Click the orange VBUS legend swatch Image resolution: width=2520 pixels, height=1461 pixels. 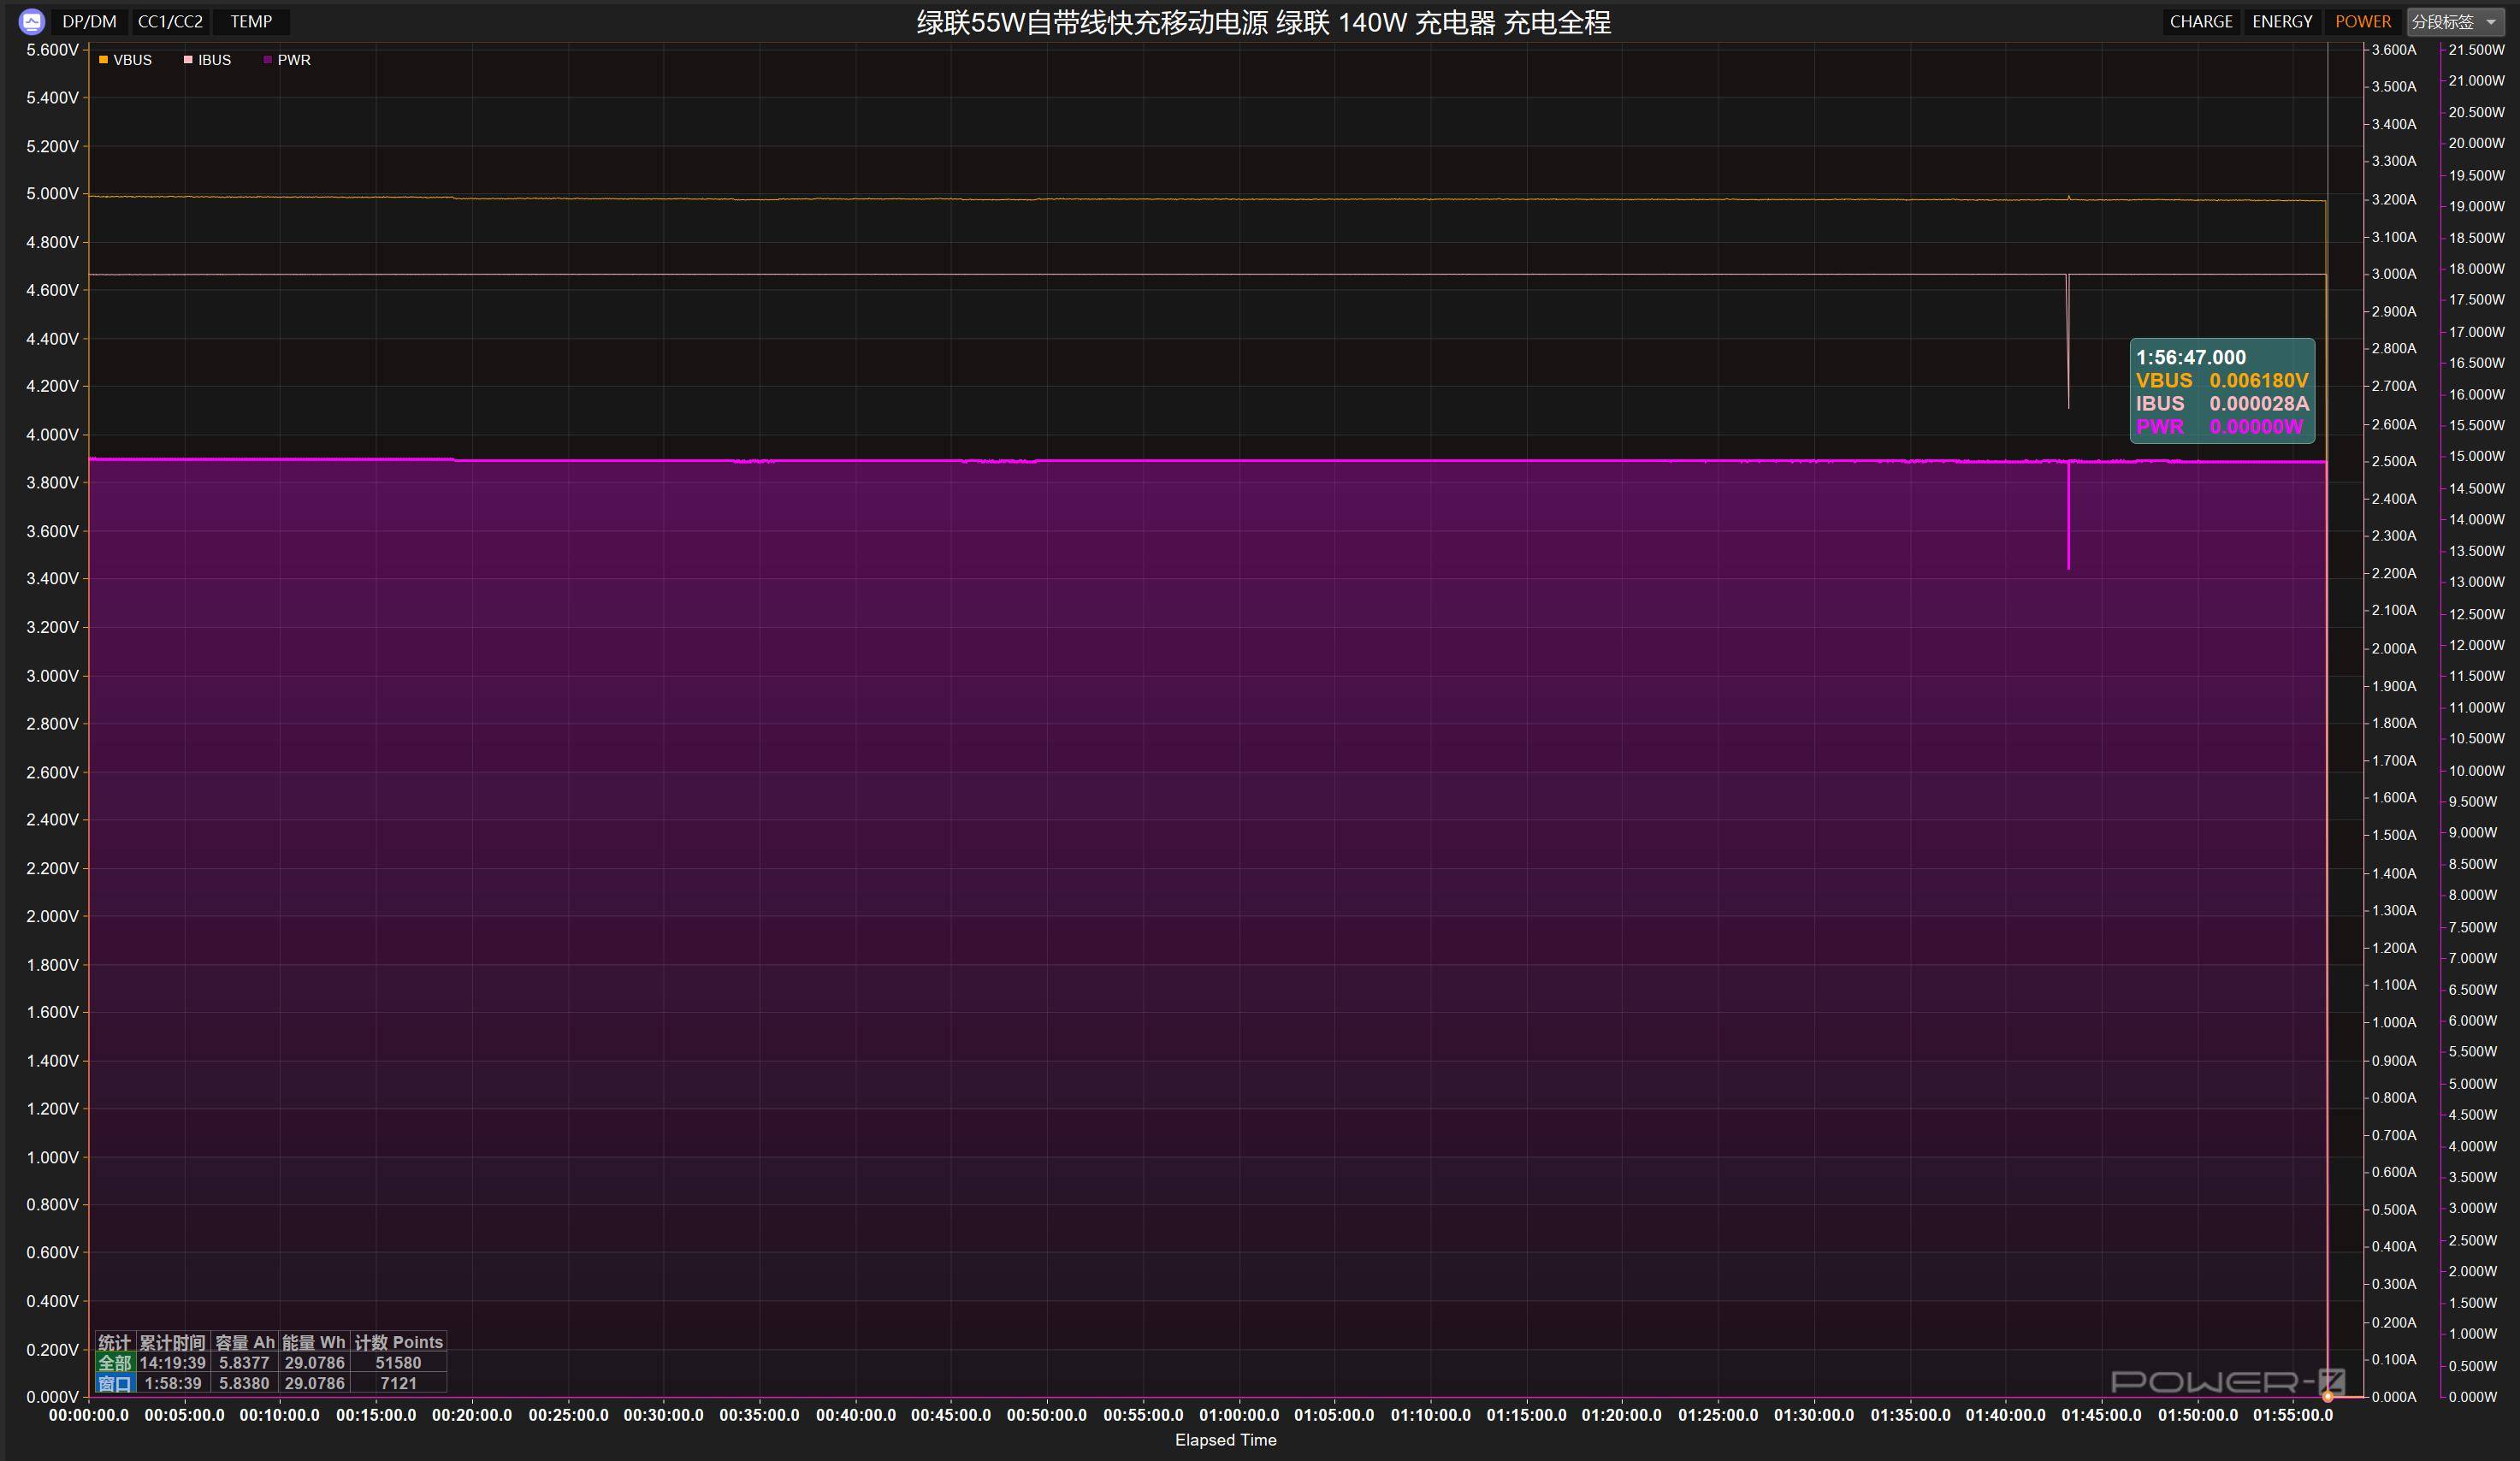click(103, 60)
